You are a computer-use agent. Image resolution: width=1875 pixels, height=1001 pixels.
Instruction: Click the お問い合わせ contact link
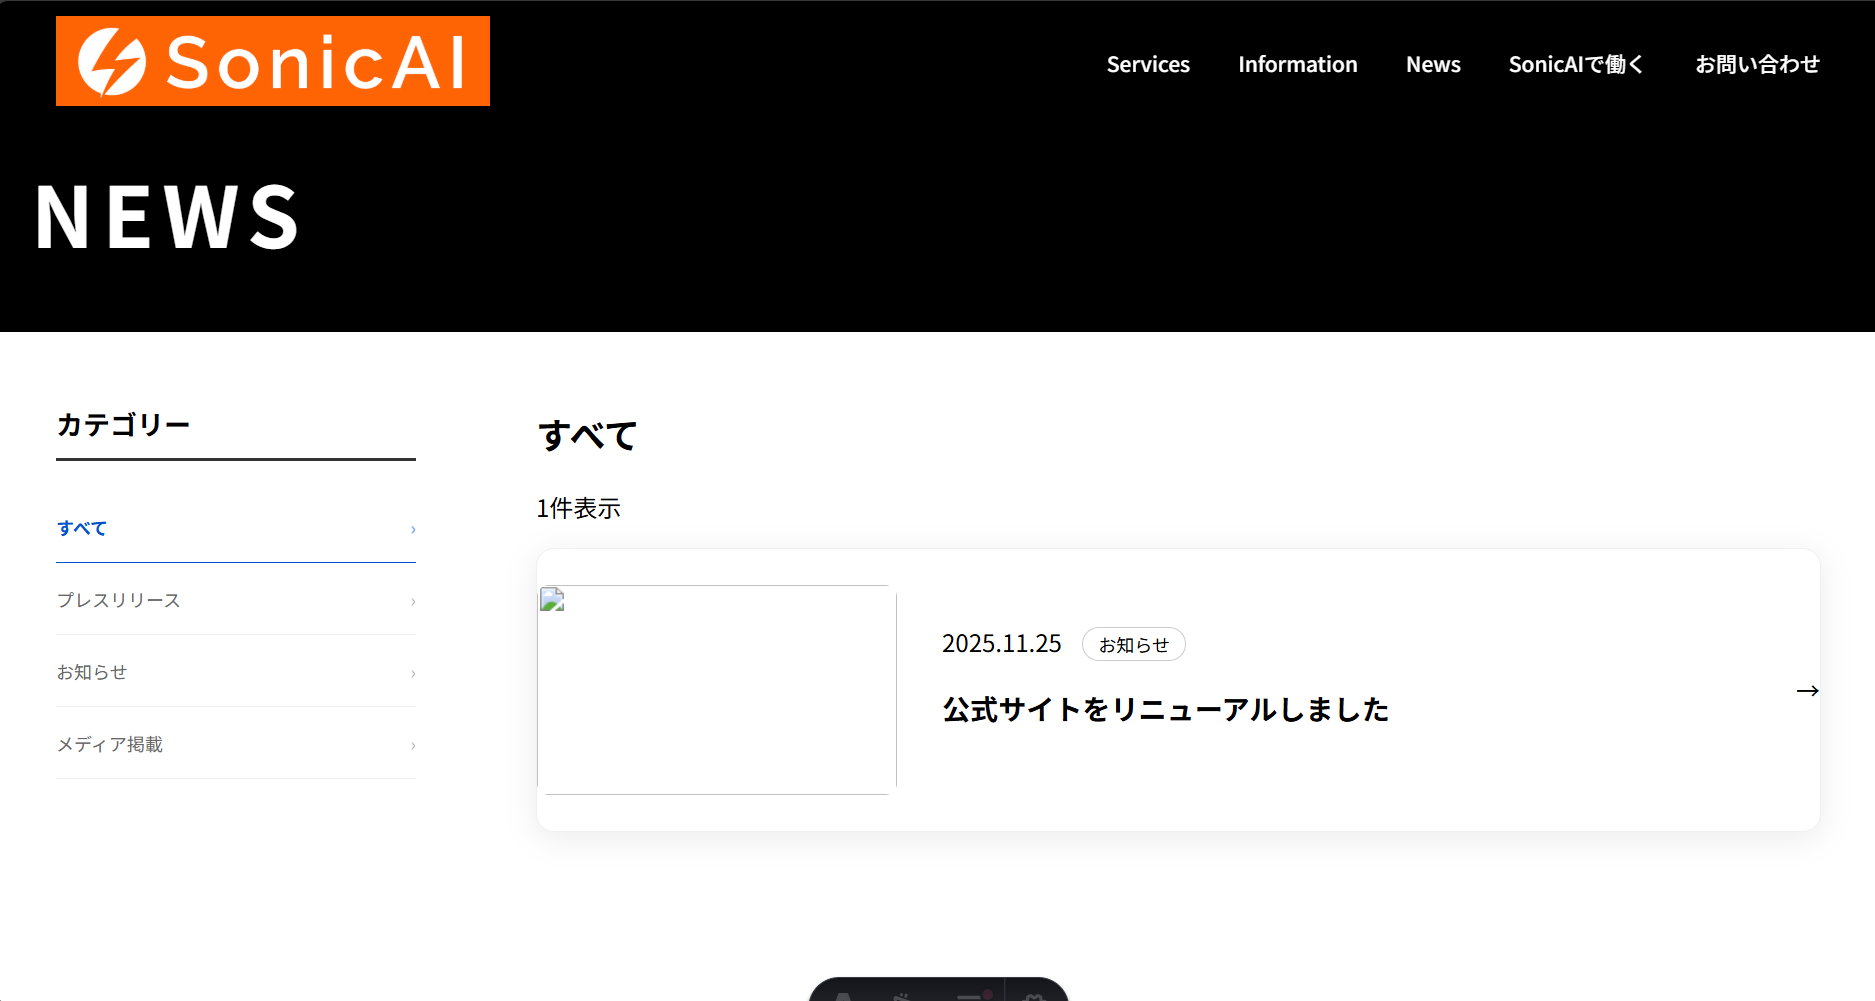[x=1756, y=65]
